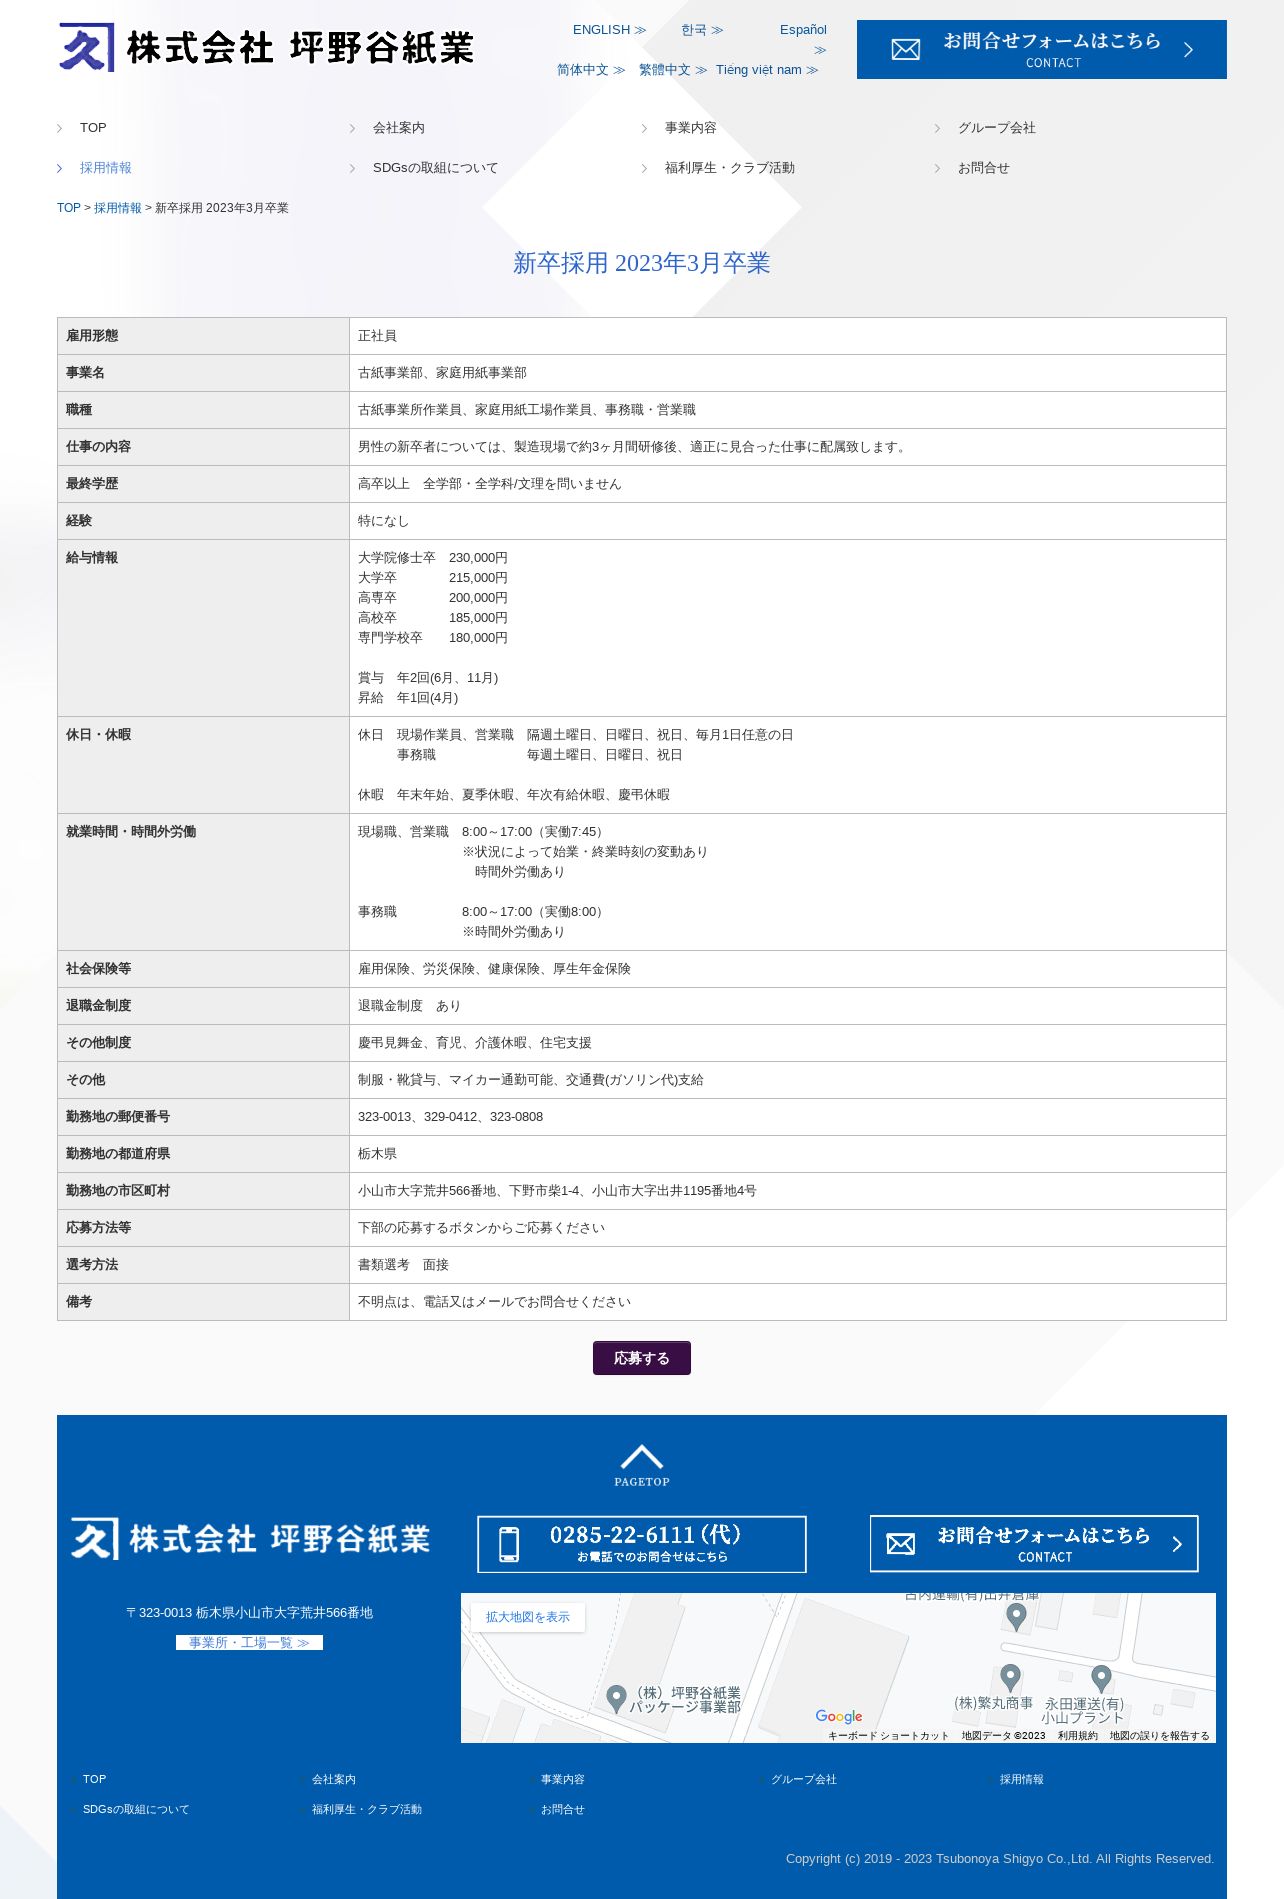Click the 応募する apply button

click(x=642, y=1358)
